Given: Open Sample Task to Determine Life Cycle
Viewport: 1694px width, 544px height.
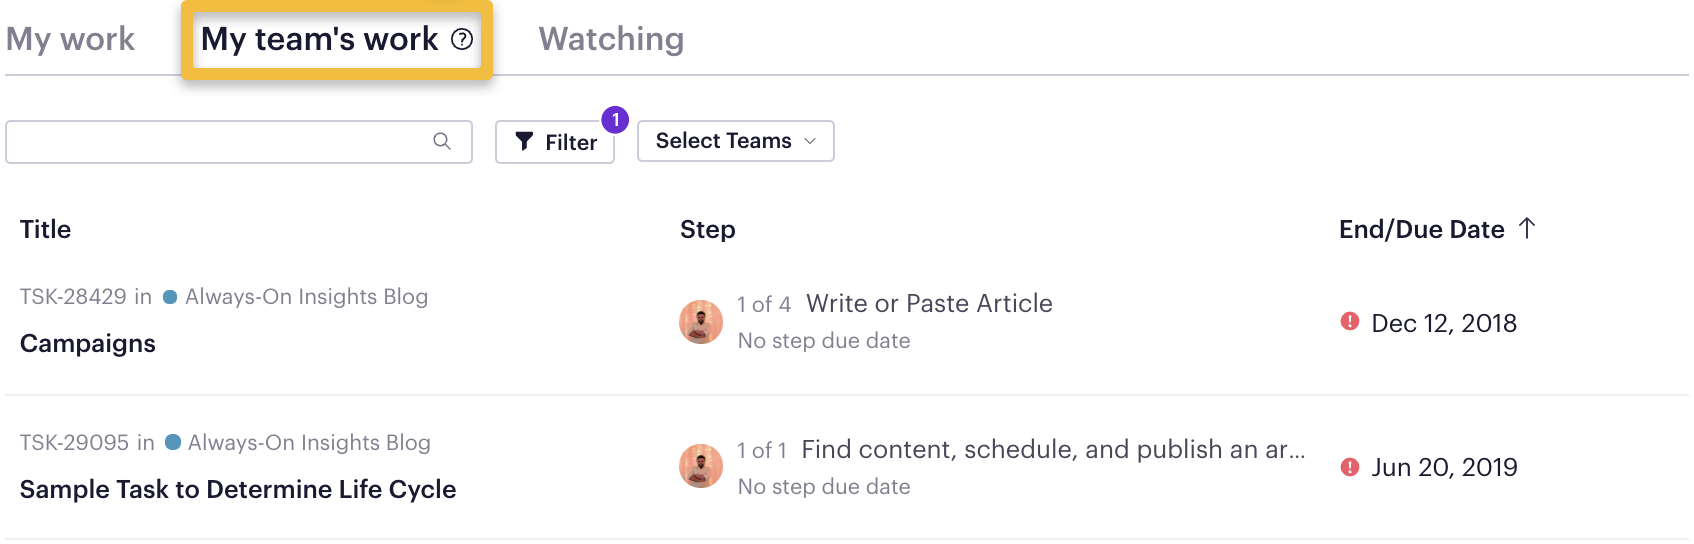Looking at the screenshot, I should 238,489.
